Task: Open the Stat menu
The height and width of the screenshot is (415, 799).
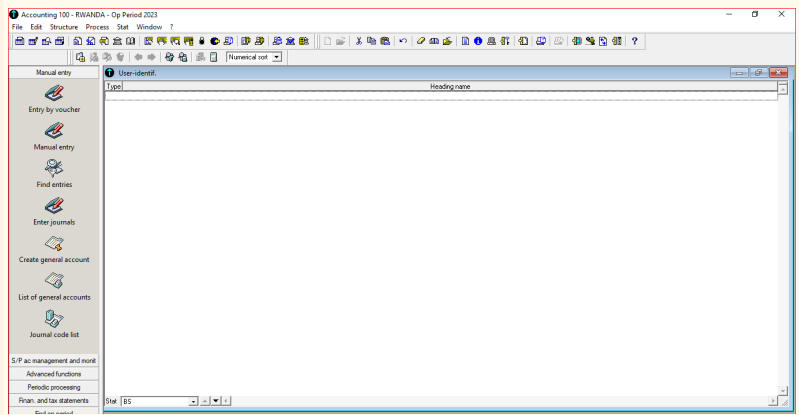Action: [123, 27]
